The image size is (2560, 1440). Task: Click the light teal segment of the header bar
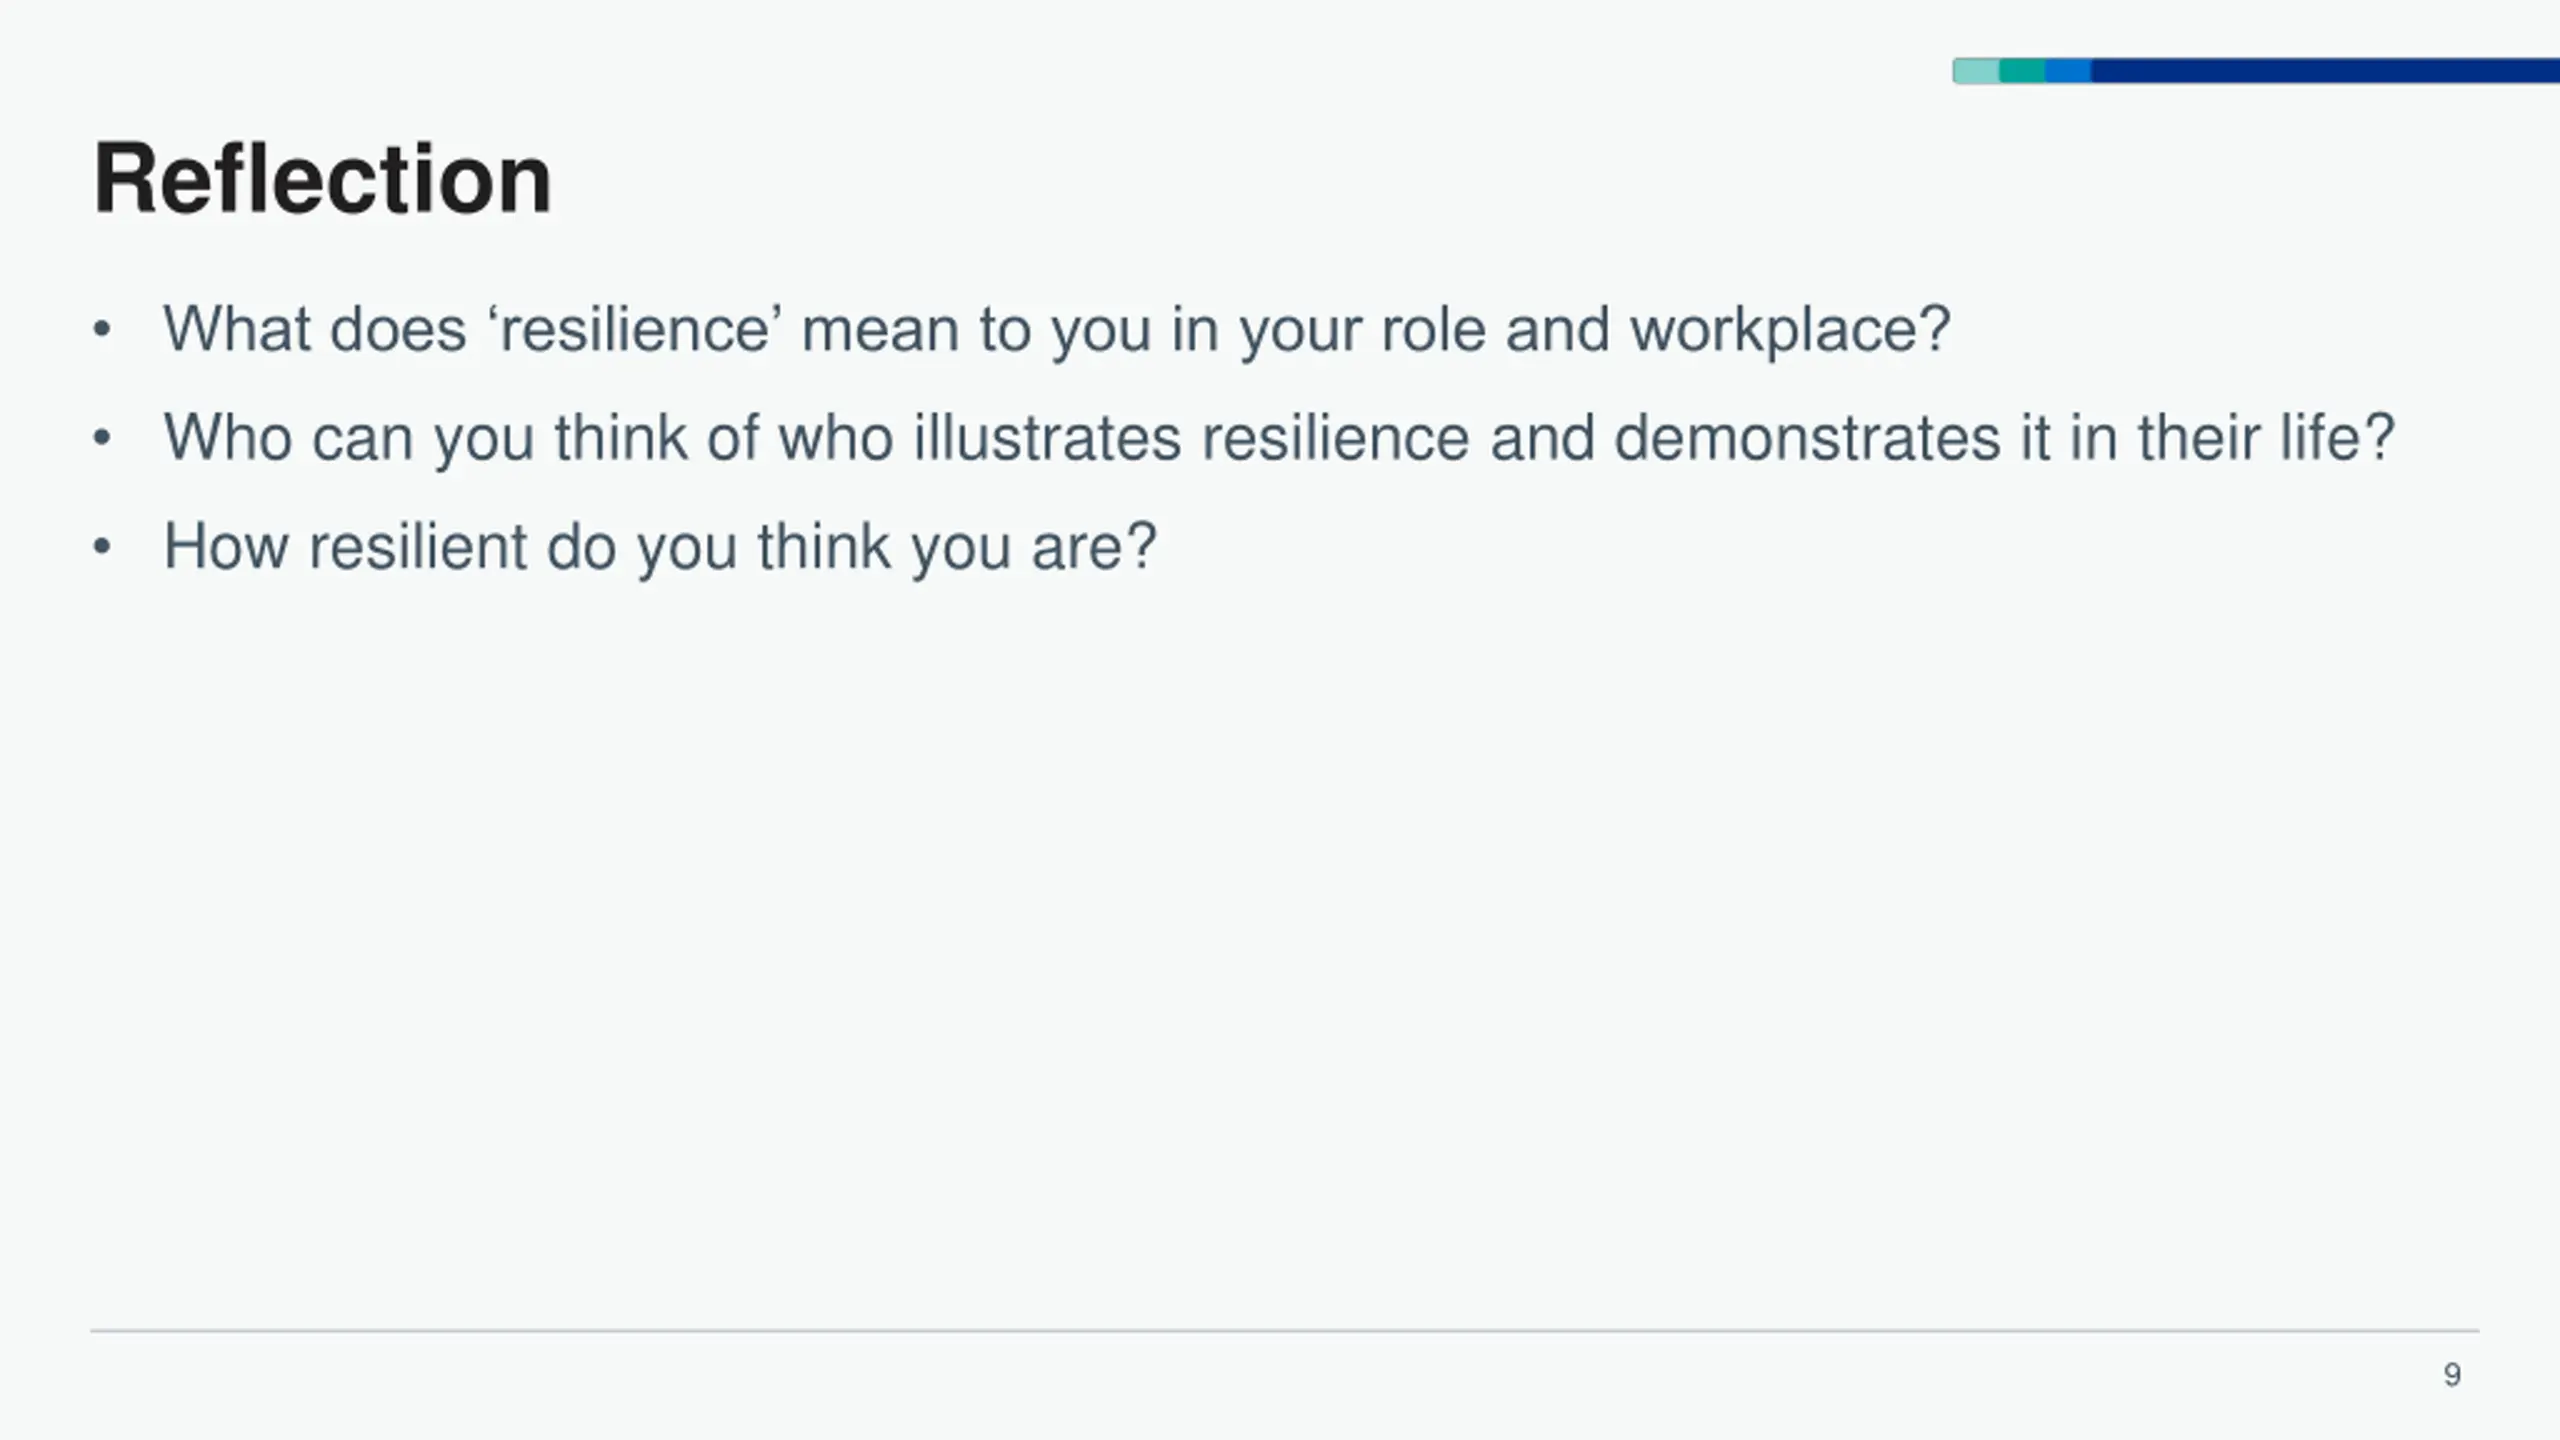click(x=1976, y=71)
